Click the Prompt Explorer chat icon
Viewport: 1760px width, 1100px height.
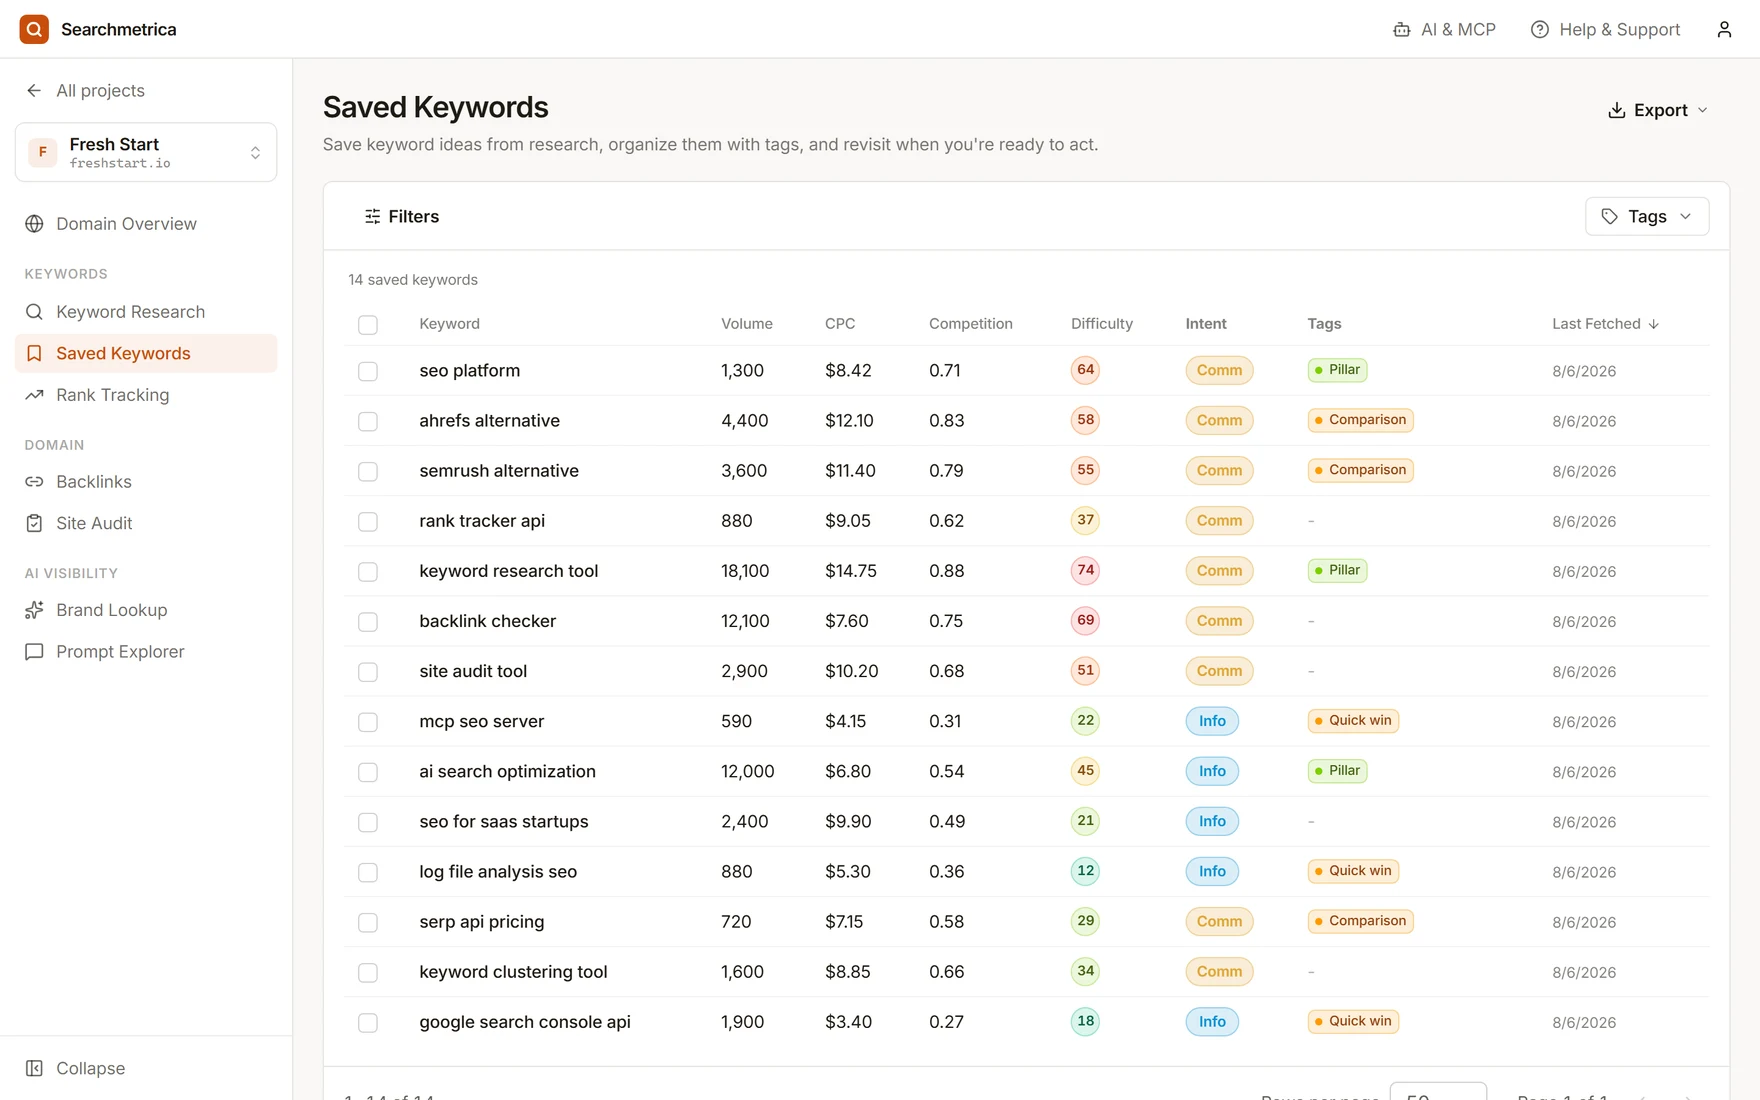[x=34, y=652]
